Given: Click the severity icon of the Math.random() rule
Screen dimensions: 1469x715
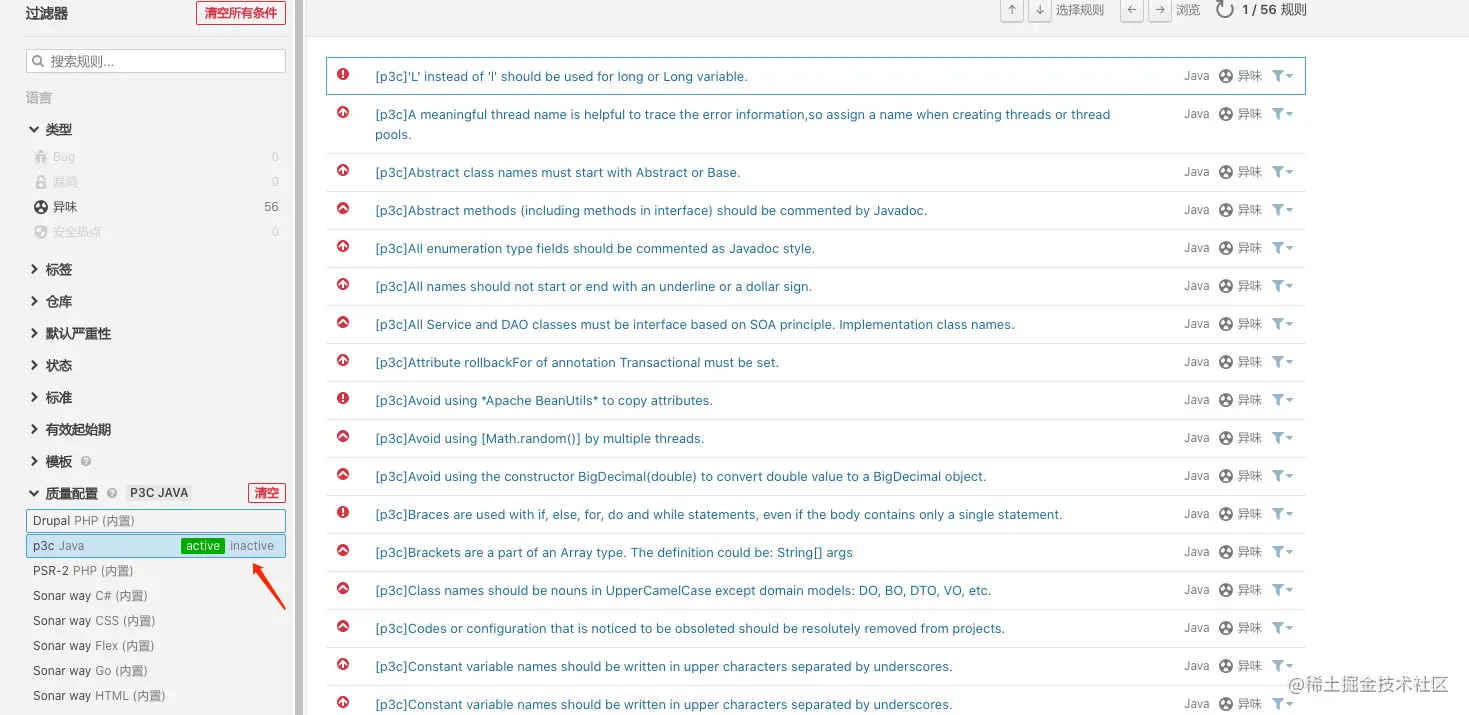Looking at the screenshot, I should coord(343,436).
